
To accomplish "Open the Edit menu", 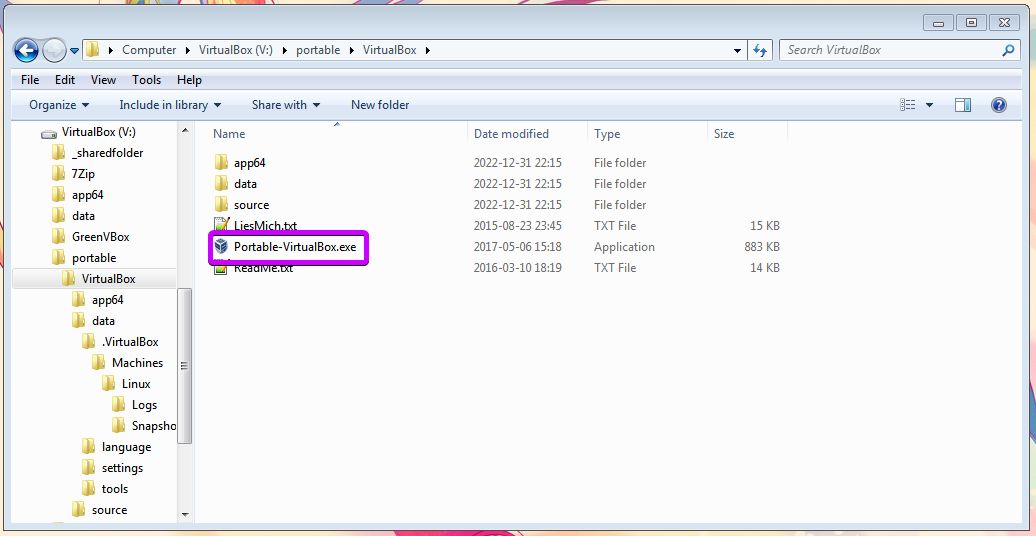I will pyautogui.click(x=65, y=80).
